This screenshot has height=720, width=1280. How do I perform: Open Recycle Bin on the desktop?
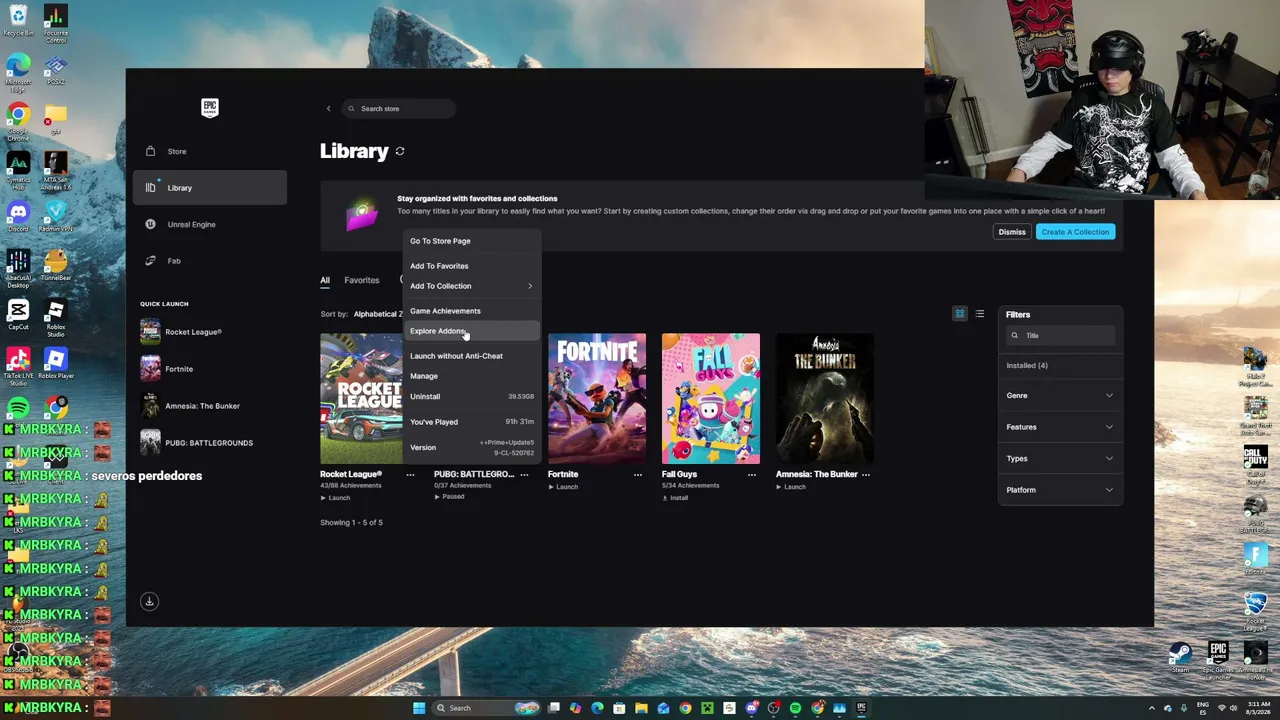coord(18,20)
